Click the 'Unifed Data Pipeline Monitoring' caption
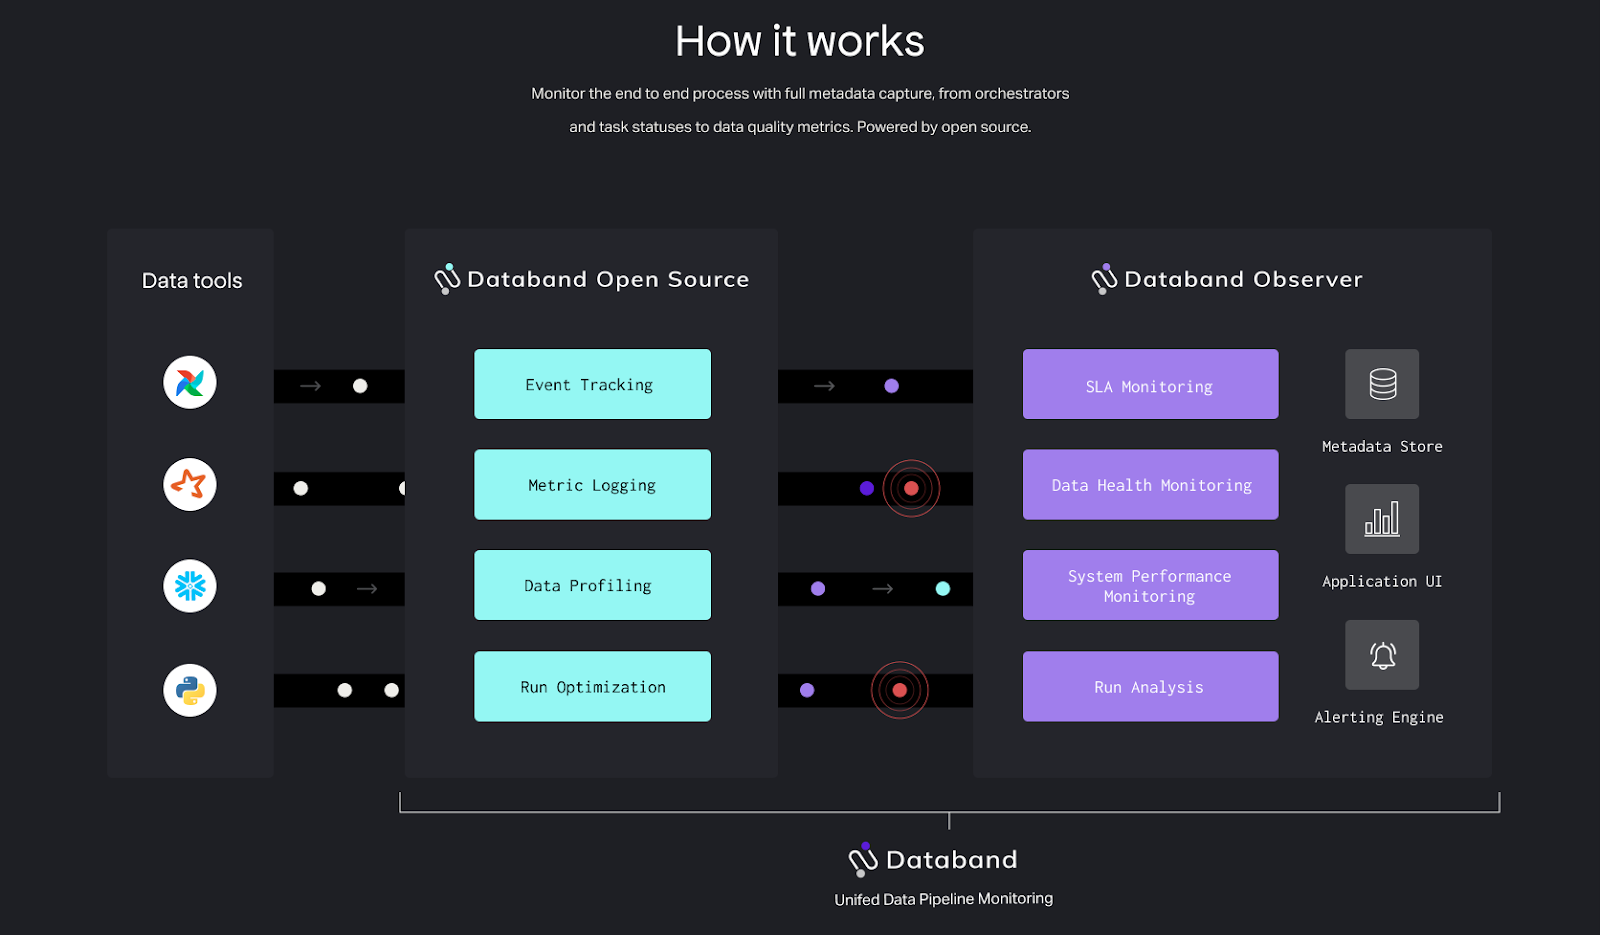Screen dimensions: 1600x935 pos(944,899)
